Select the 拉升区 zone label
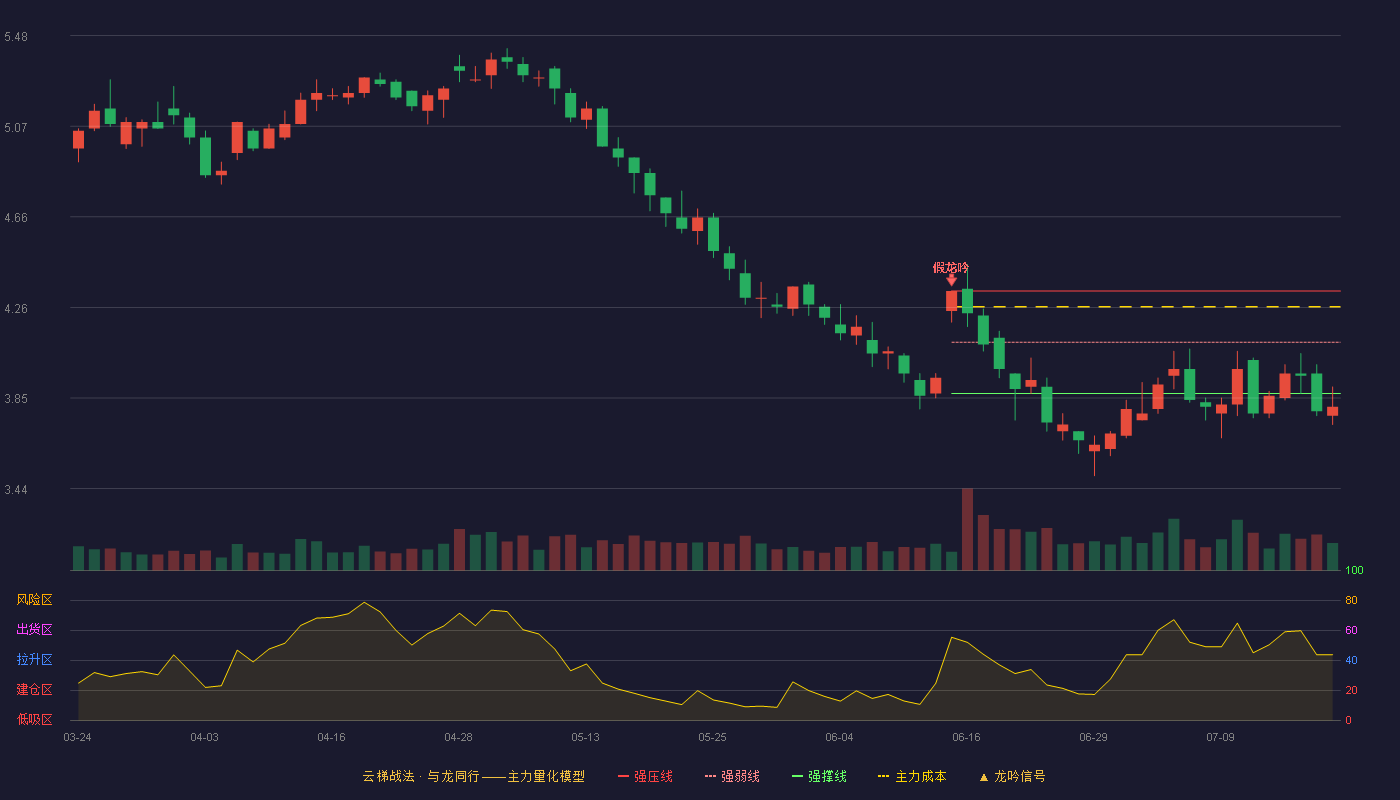 [x=34, y=660]
